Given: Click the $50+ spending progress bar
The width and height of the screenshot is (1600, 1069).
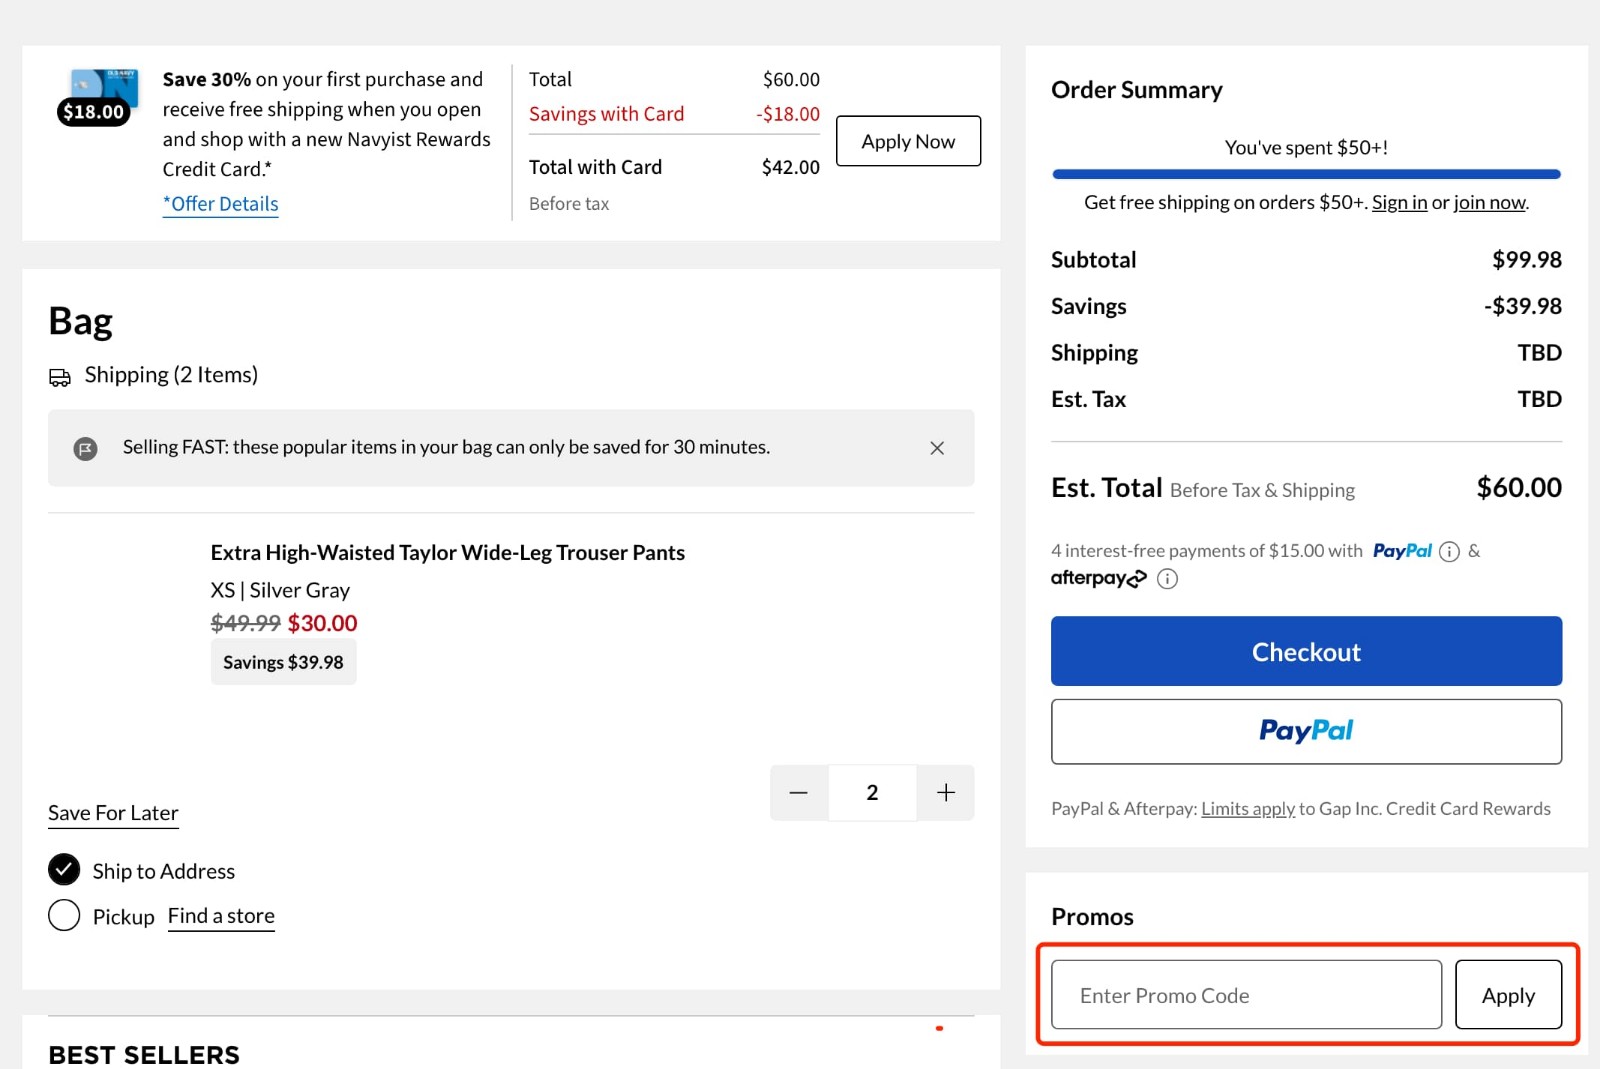Looking at the screenshot, I should point(1305,173).
